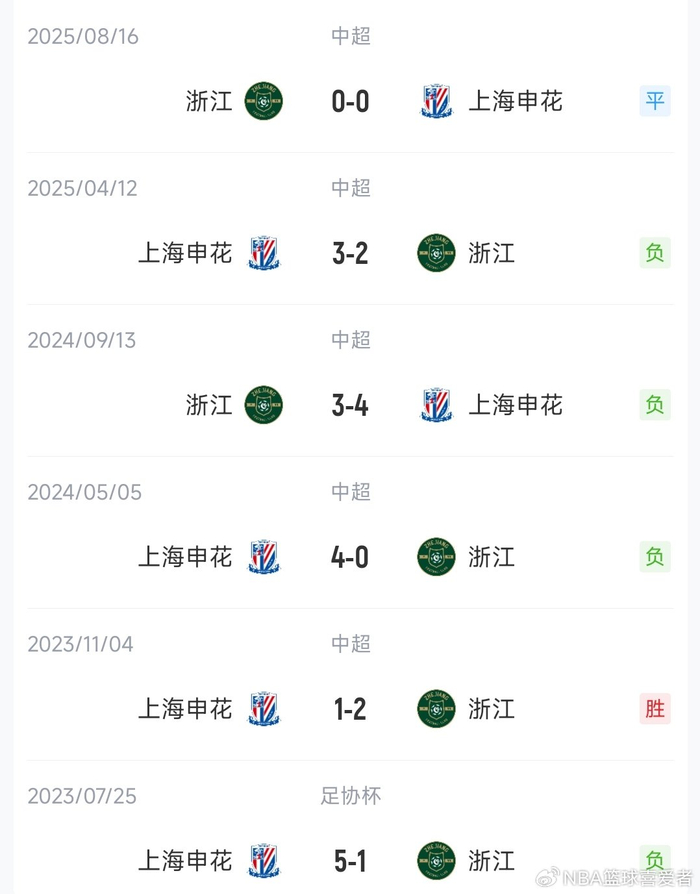Click the 2024/05/05 match date
This screenshot has width=700, height=894.
pyautogui.click(x=85, y=492)
